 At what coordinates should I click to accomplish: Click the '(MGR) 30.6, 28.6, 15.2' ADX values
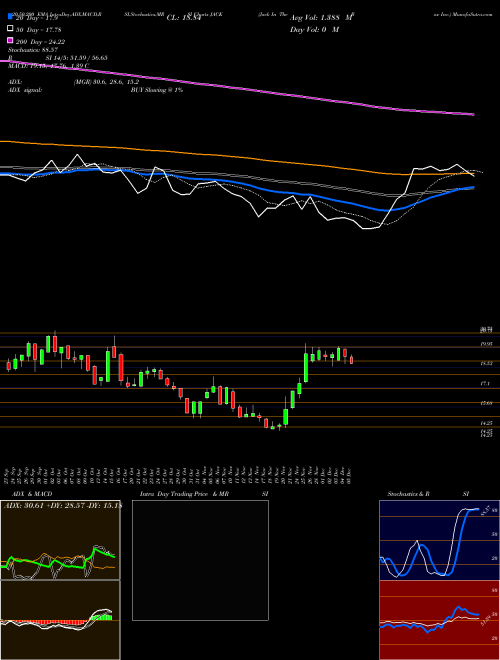pos(106,82)
